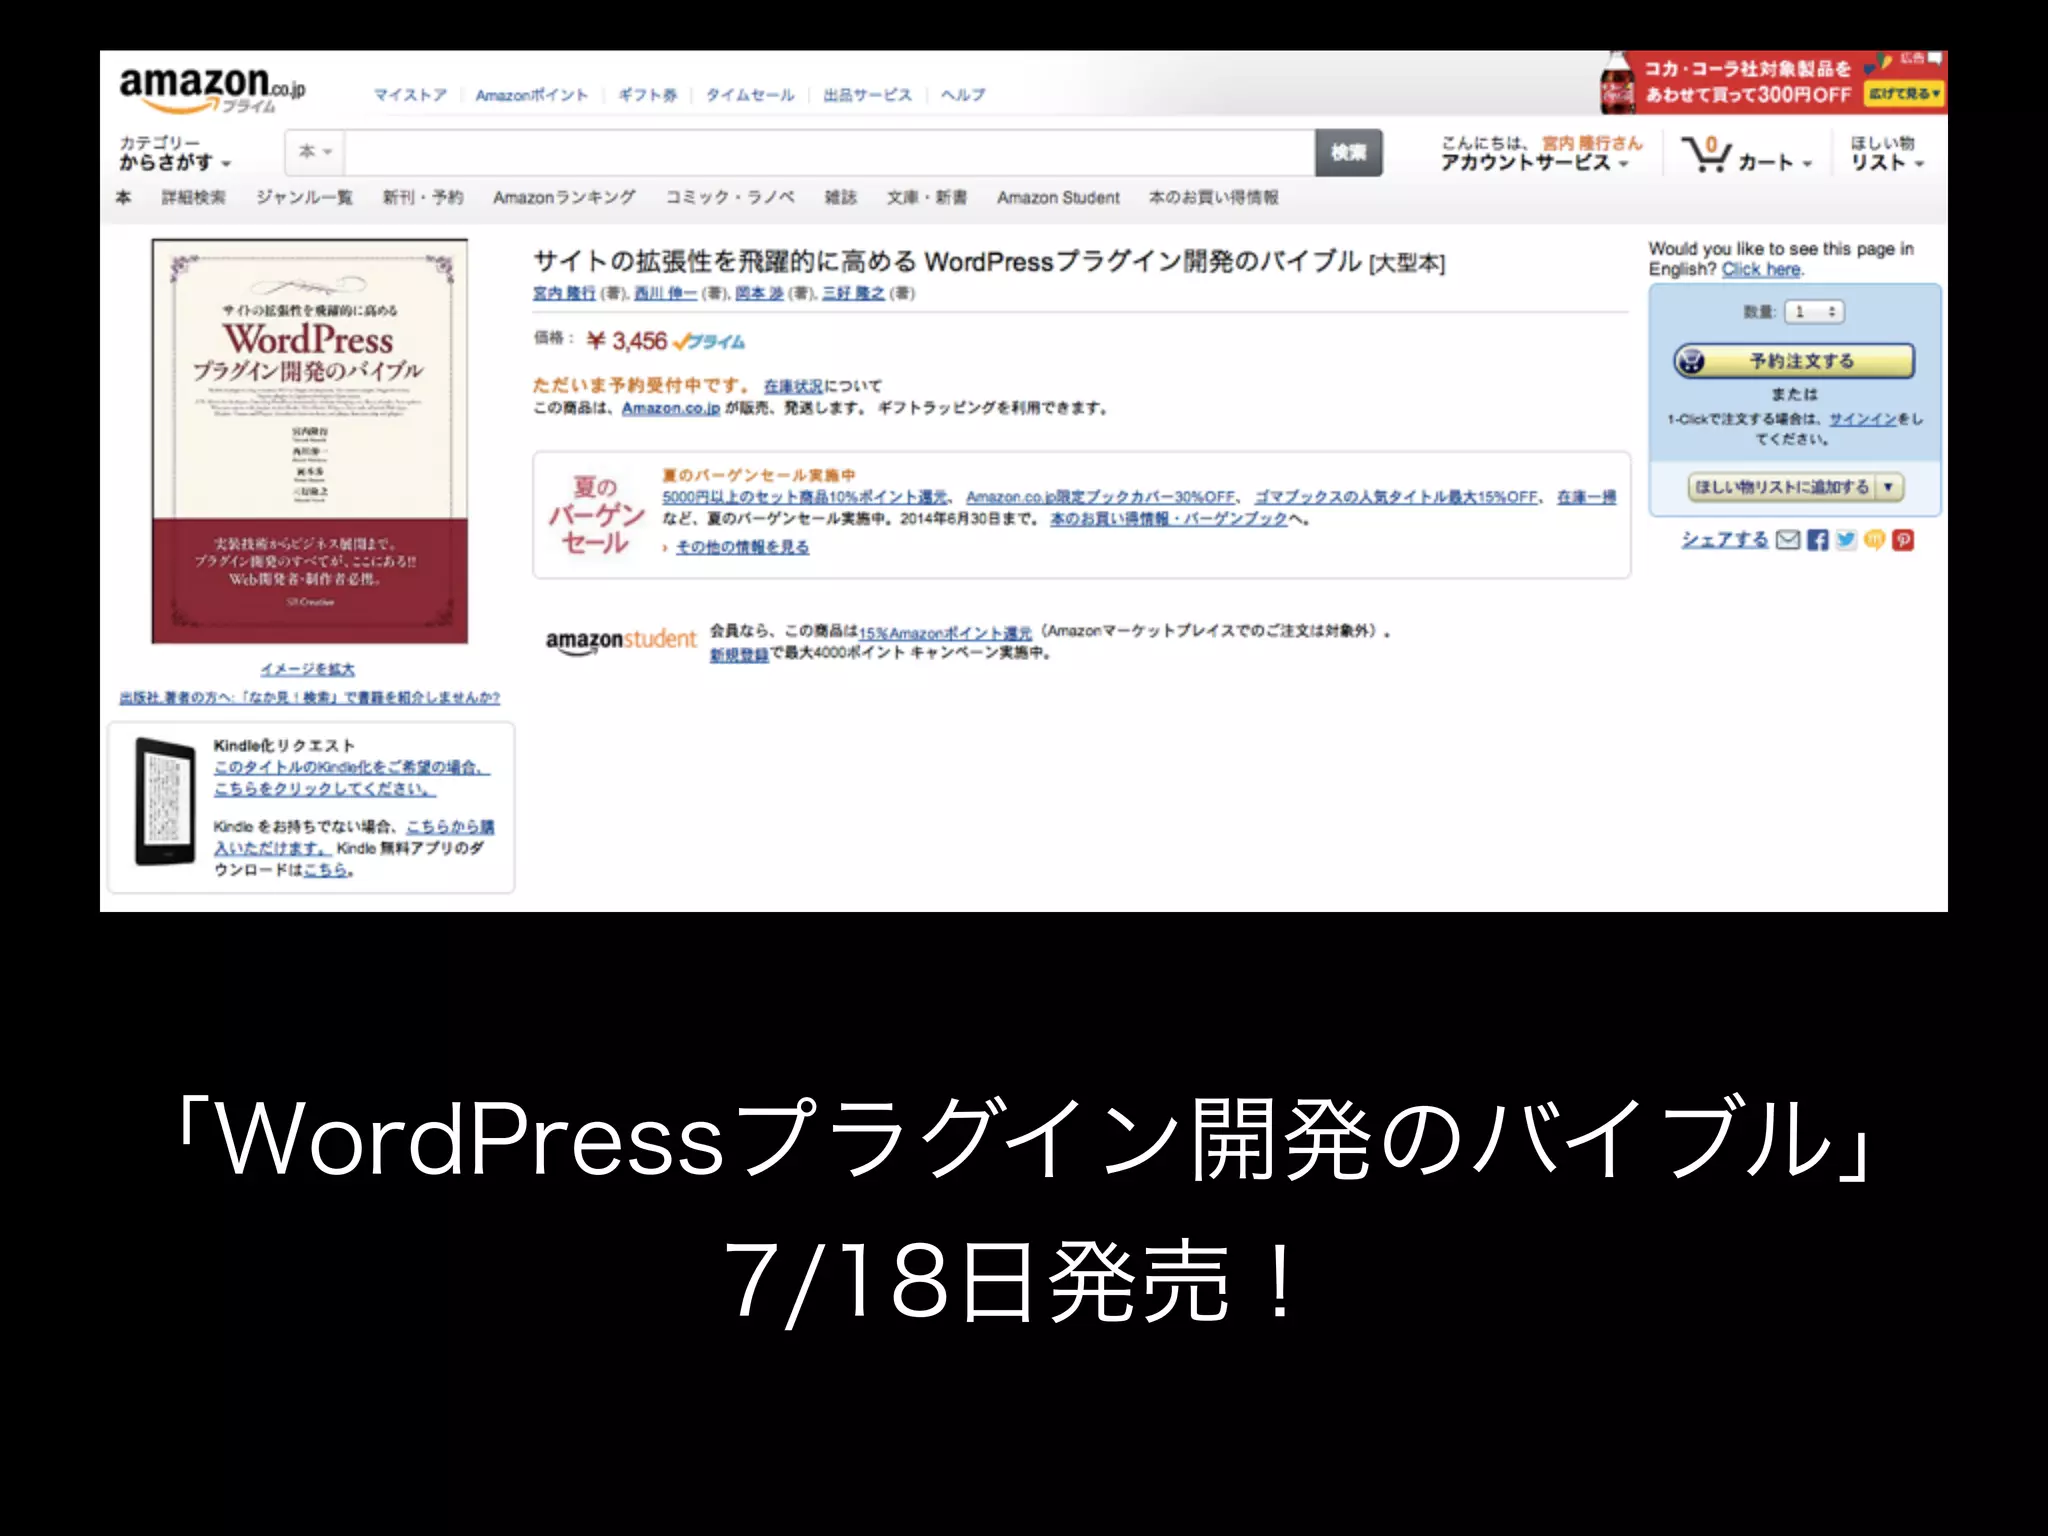The height and width of the screenshot is (1536, 2048).
Task: Open ヘルプ in top navigation
Action: point(962,95)
